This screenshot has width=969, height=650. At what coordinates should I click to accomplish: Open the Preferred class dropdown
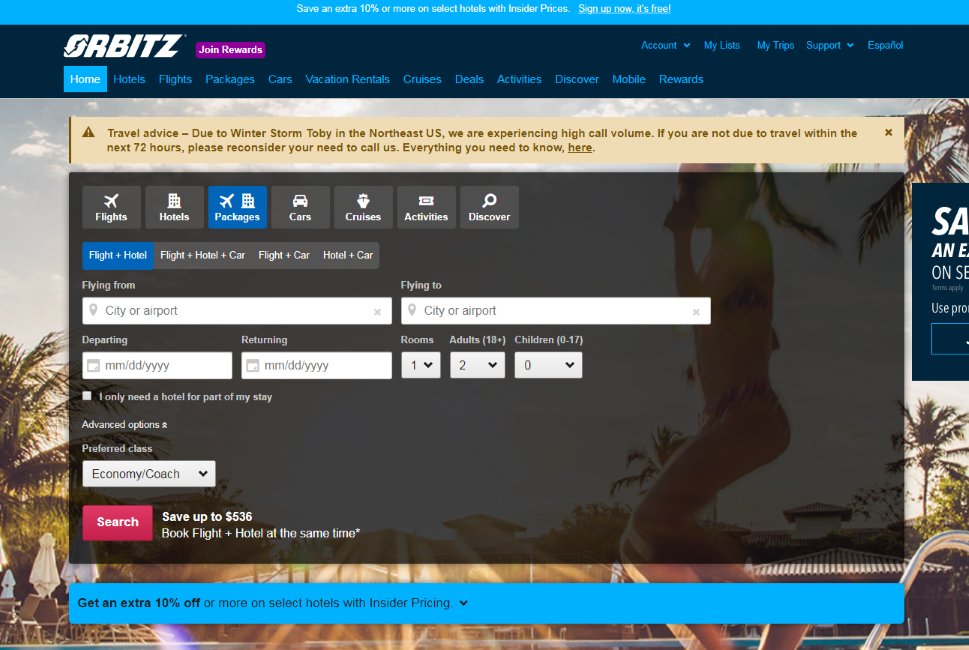[x=148, y=473]
